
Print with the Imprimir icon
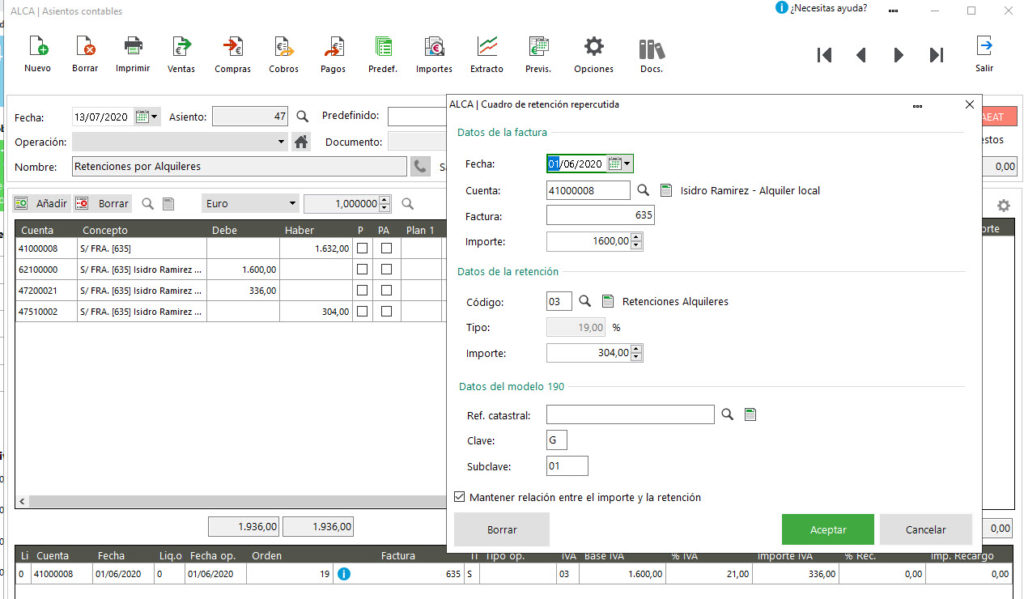(133, 54)
